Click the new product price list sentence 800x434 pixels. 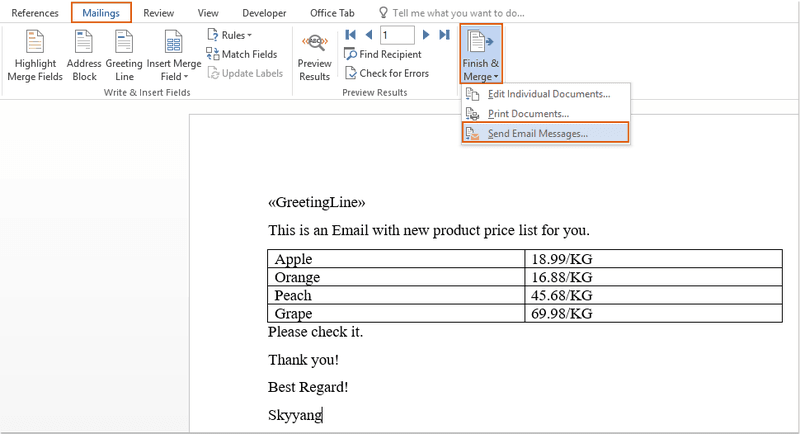[429, 231]
